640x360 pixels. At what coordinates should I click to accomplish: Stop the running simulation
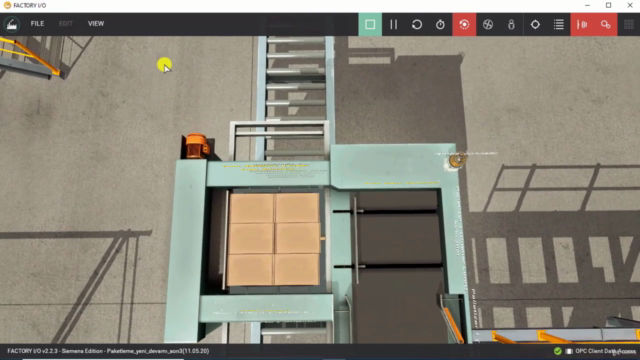[x=370, y=24]
